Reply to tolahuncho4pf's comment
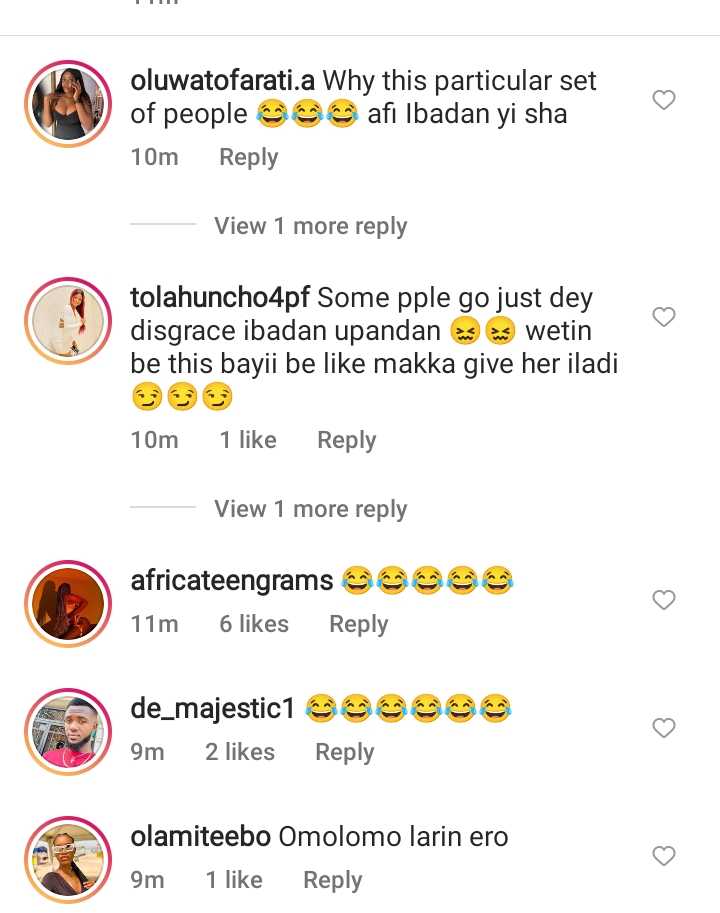Viewport: 720px width, 913px height. click(347, 440)
